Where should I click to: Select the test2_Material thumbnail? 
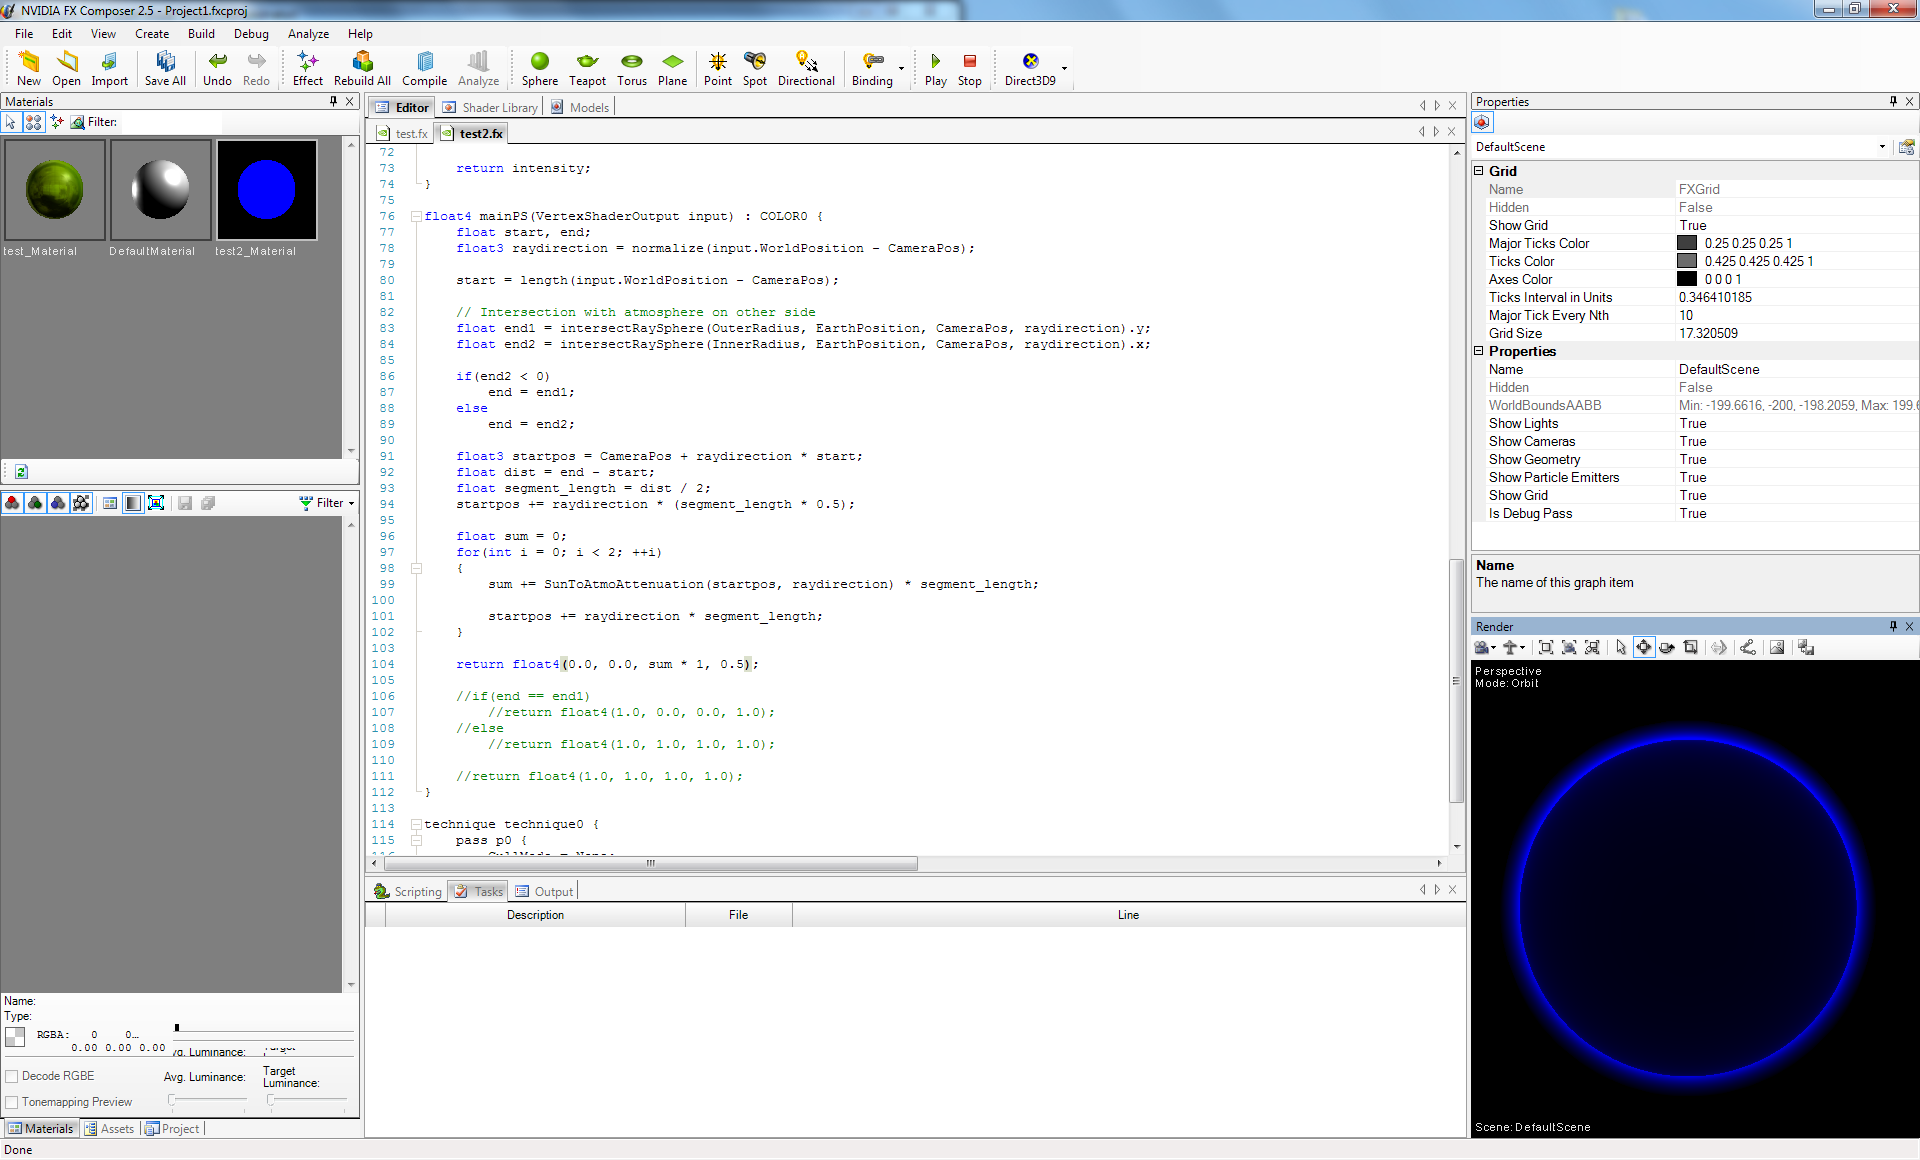[x=266, y=190]
